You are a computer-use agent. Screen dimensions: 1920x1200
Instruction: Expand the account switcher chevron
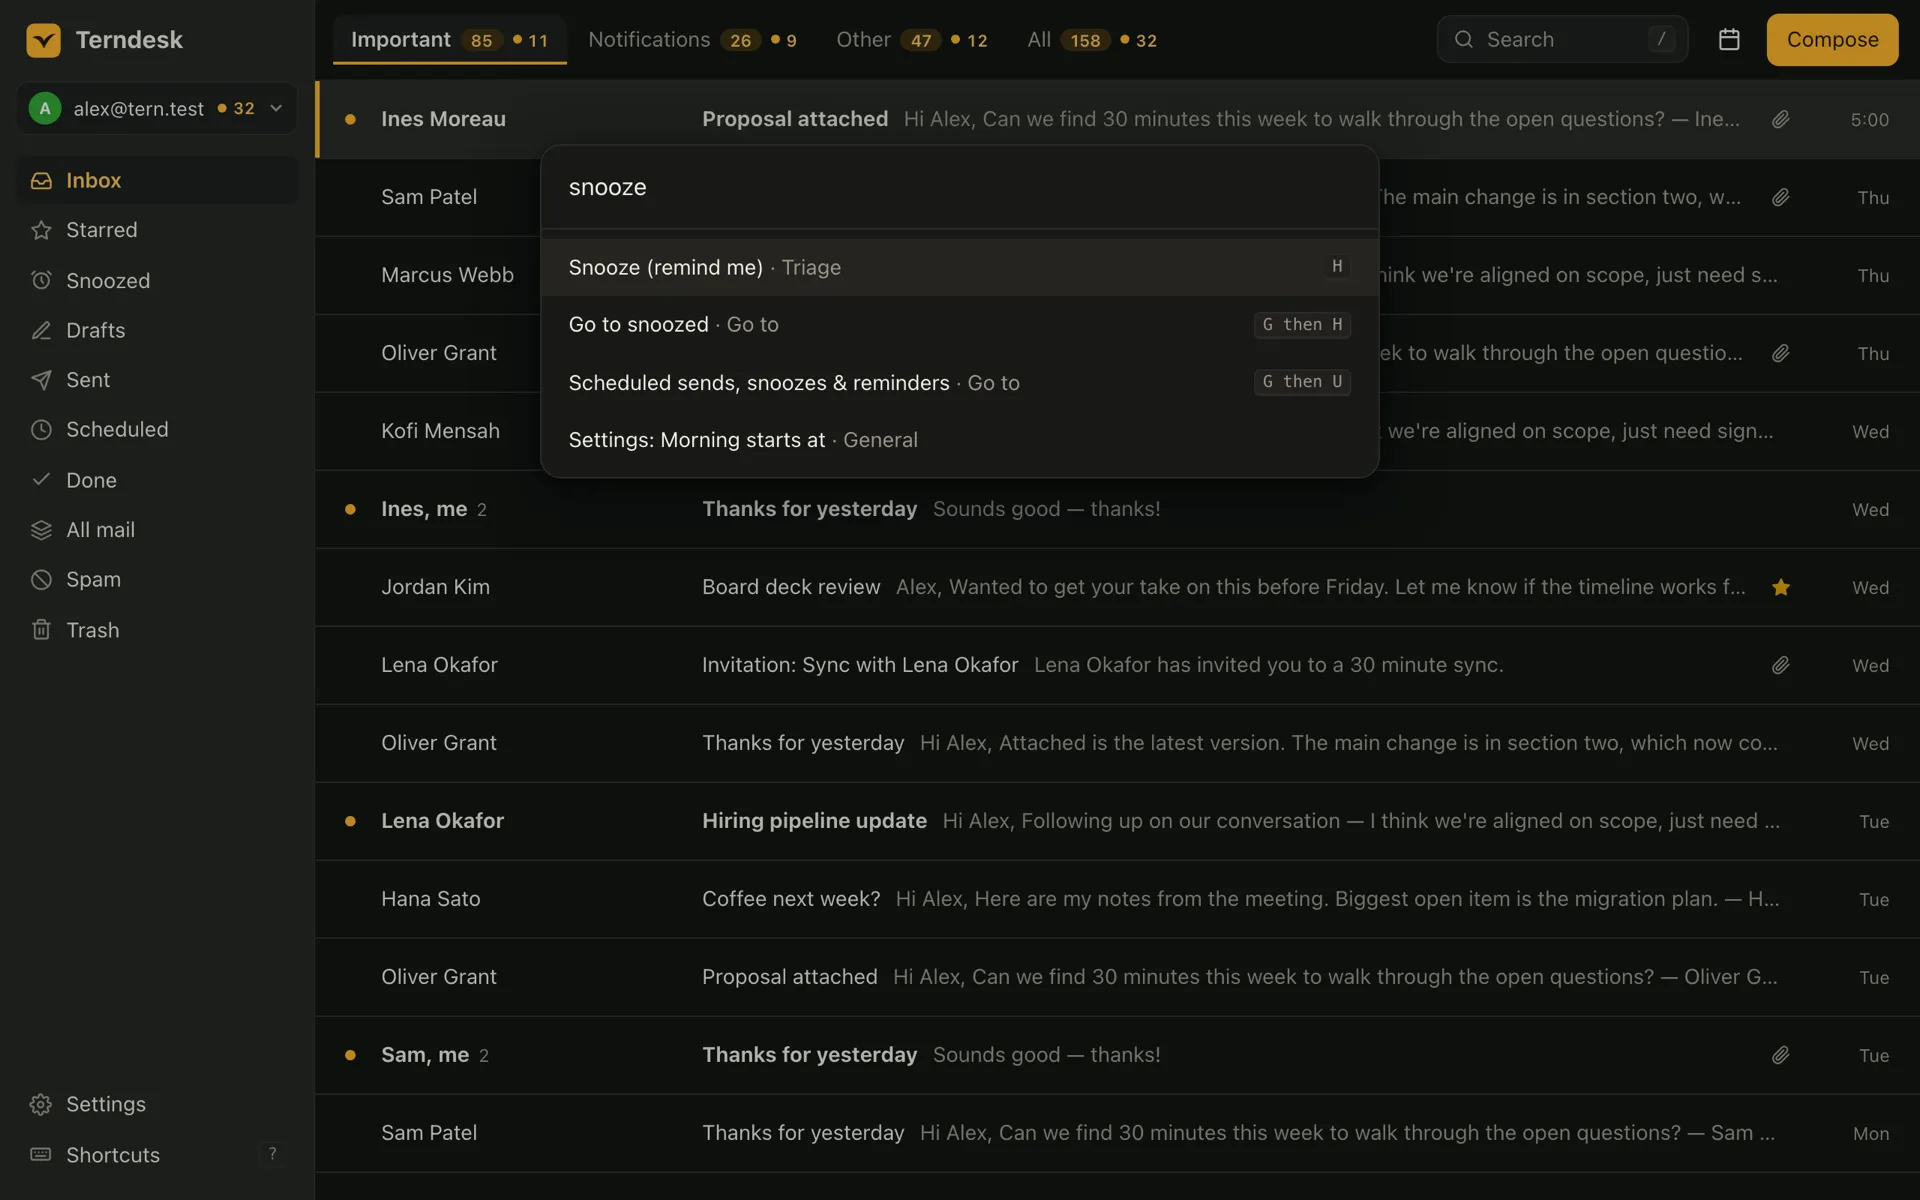[276, 108]
